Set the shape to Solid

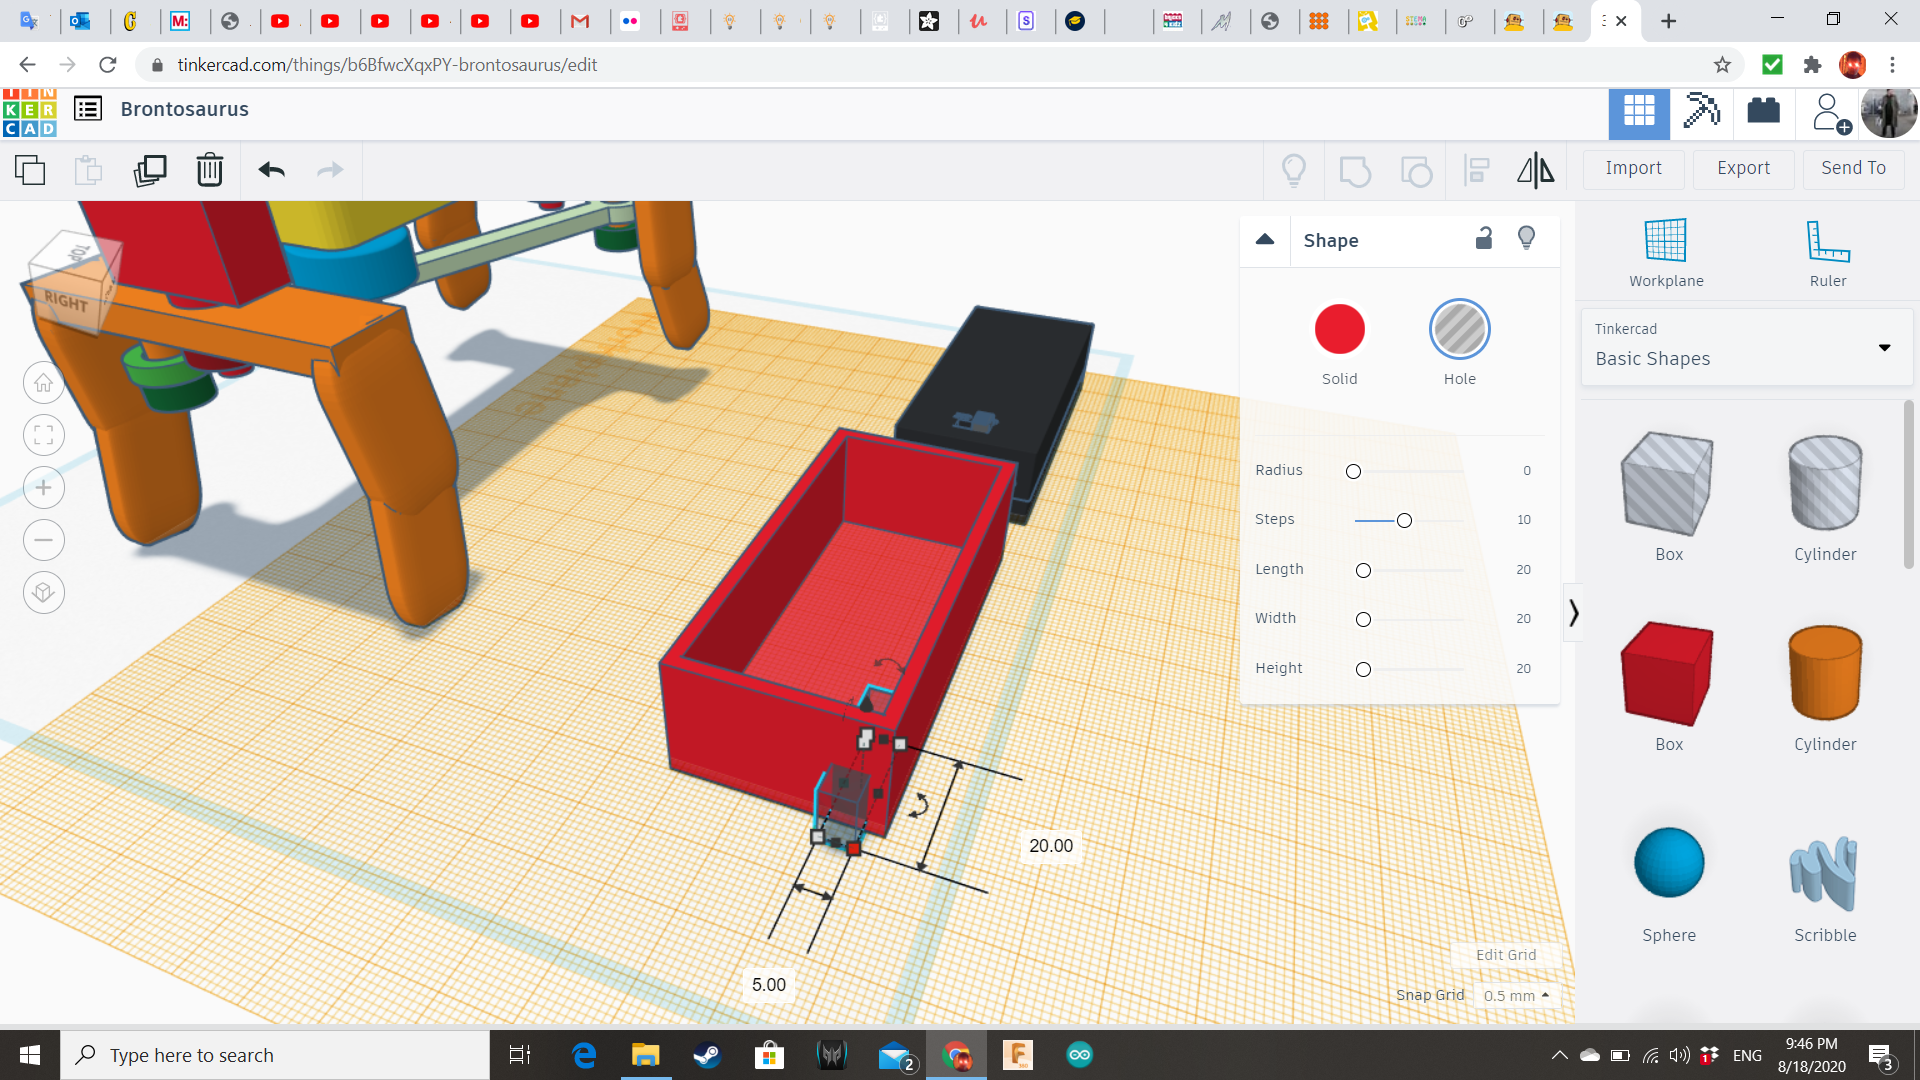coord(1339,330)
